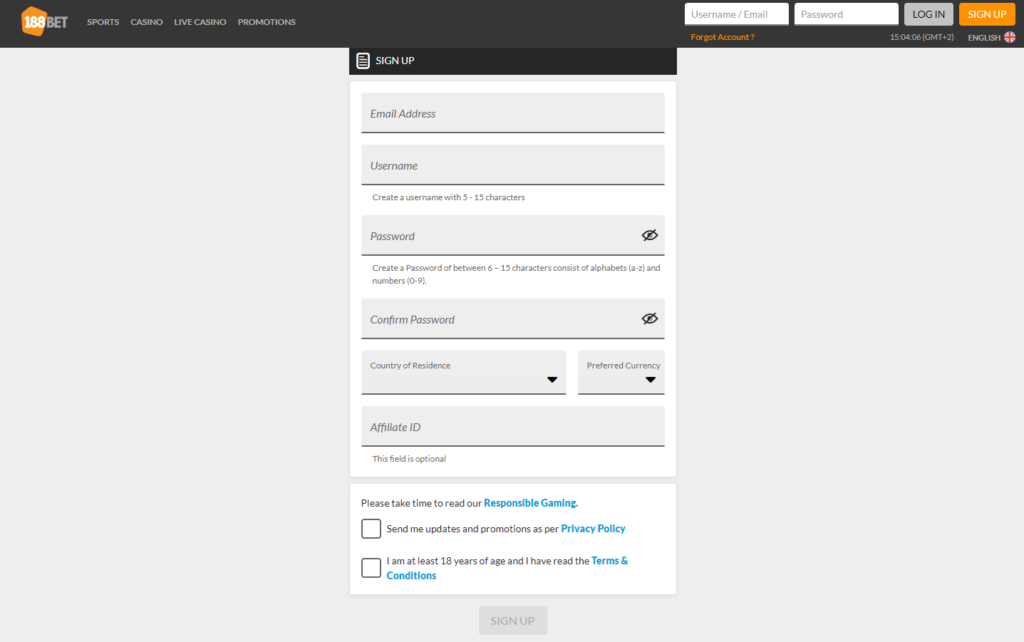1024x642 pixels.
Task: Focus the Email Address field
Action: coord(513,113)
